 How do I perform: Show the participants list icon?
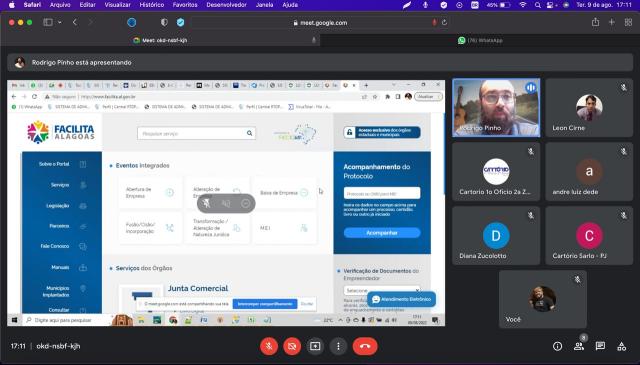[x=579, y=346]
